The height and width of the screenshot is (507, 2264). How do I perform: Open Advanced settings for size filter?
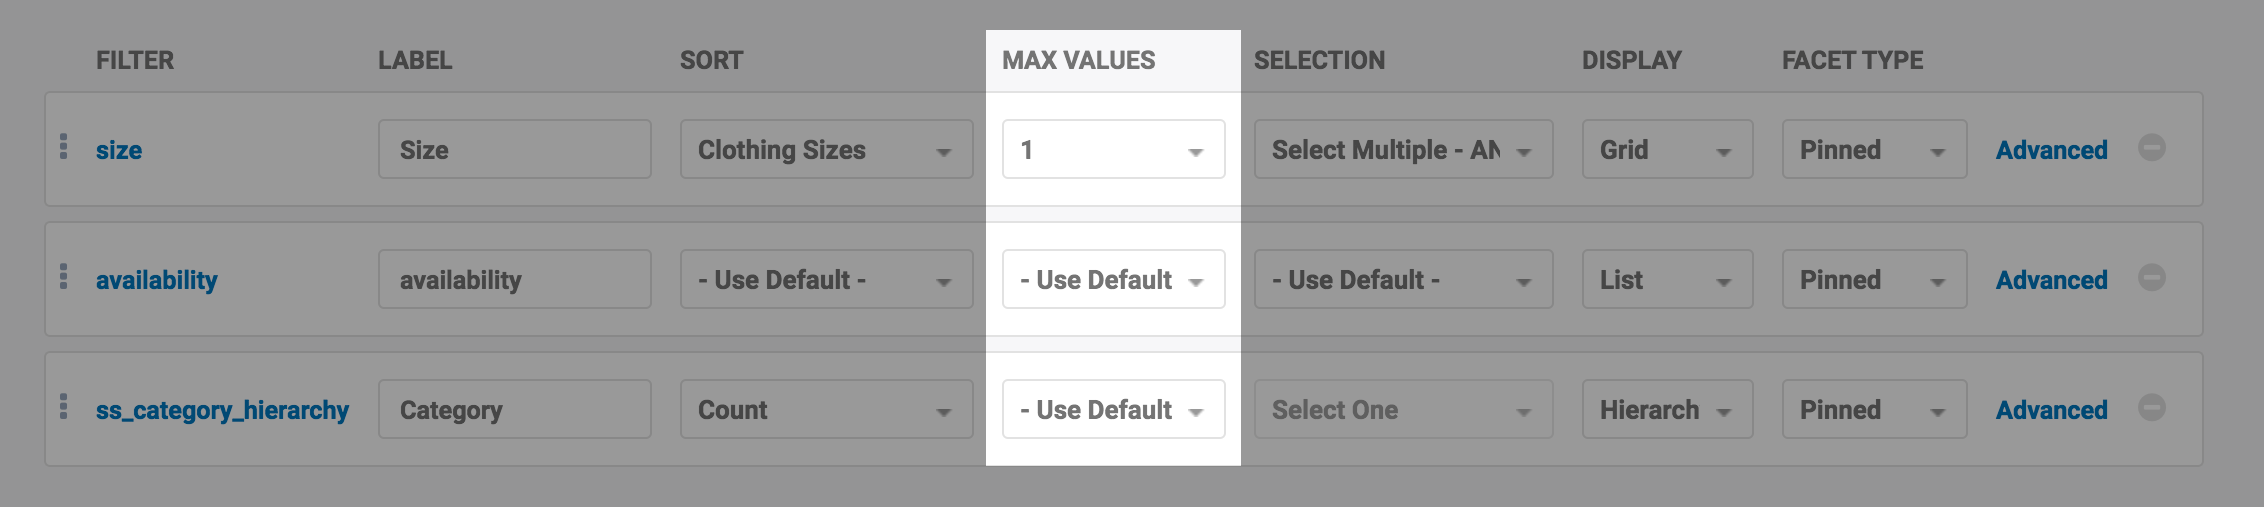coord(2051,150)
